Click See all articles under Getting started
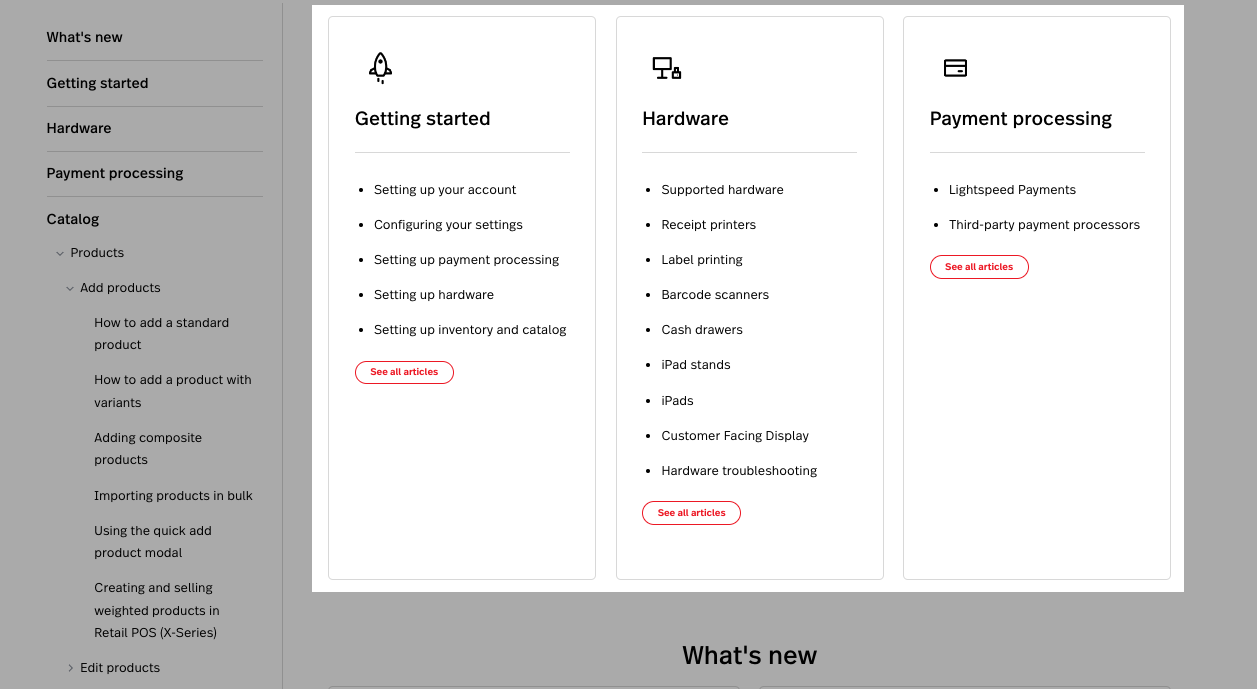This screenshot has height=689, width=1257. (404, 372)
